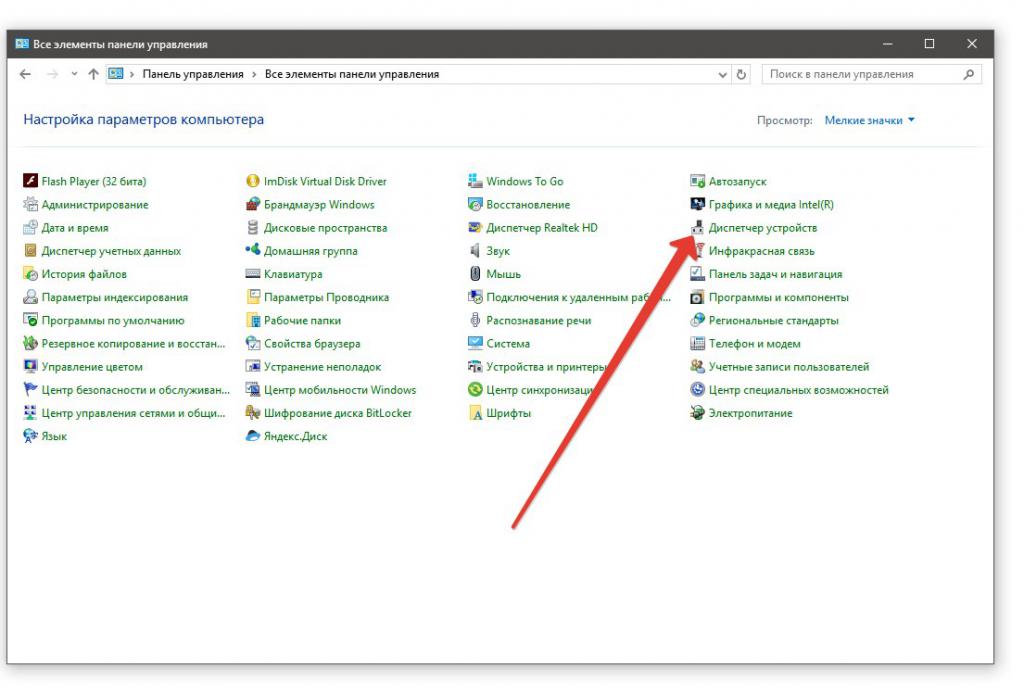
Task: Open the Шифрование диска BitLocker icon
Action: 253,413
